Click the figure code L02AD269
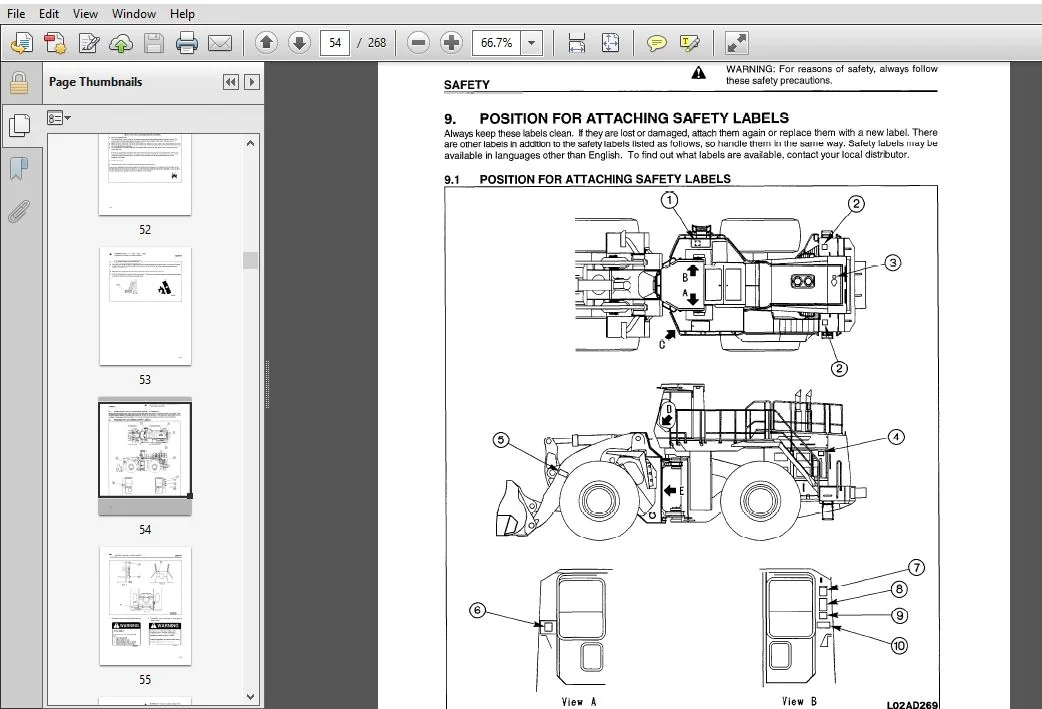This screenshot has height=709, width=1042. point(912,704)
